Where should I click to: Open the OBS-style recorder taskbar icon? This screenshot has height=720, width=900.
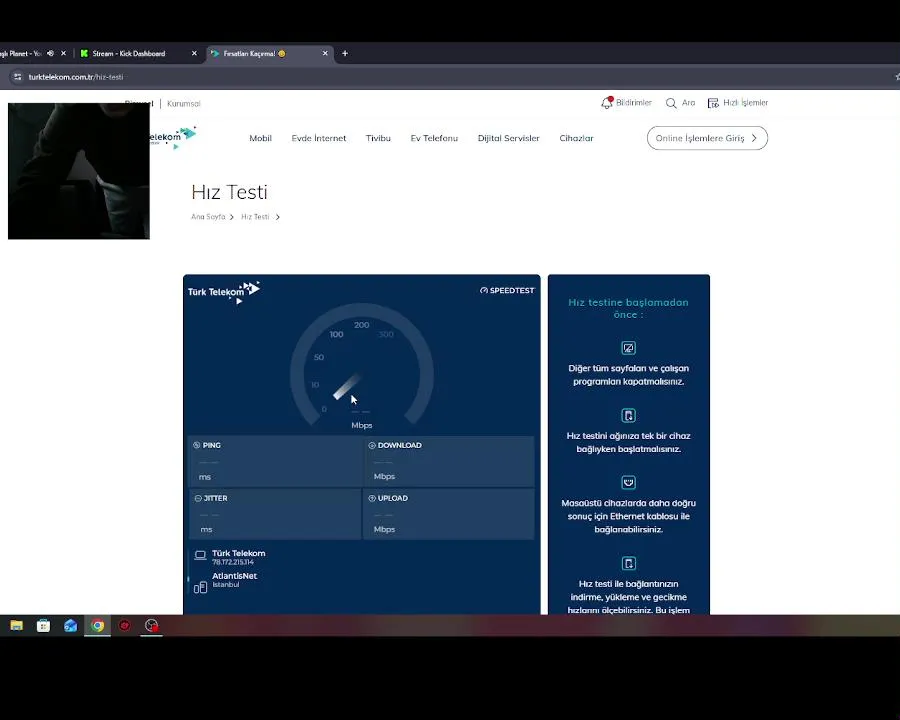(152, 626)
